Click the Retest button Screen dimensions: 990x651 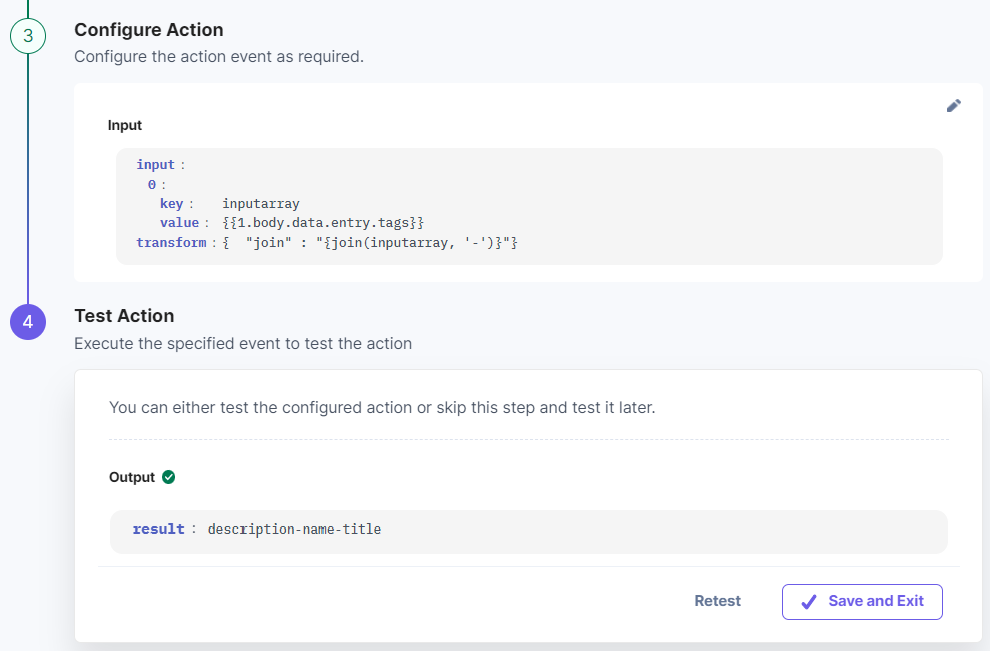click(717, 601)
